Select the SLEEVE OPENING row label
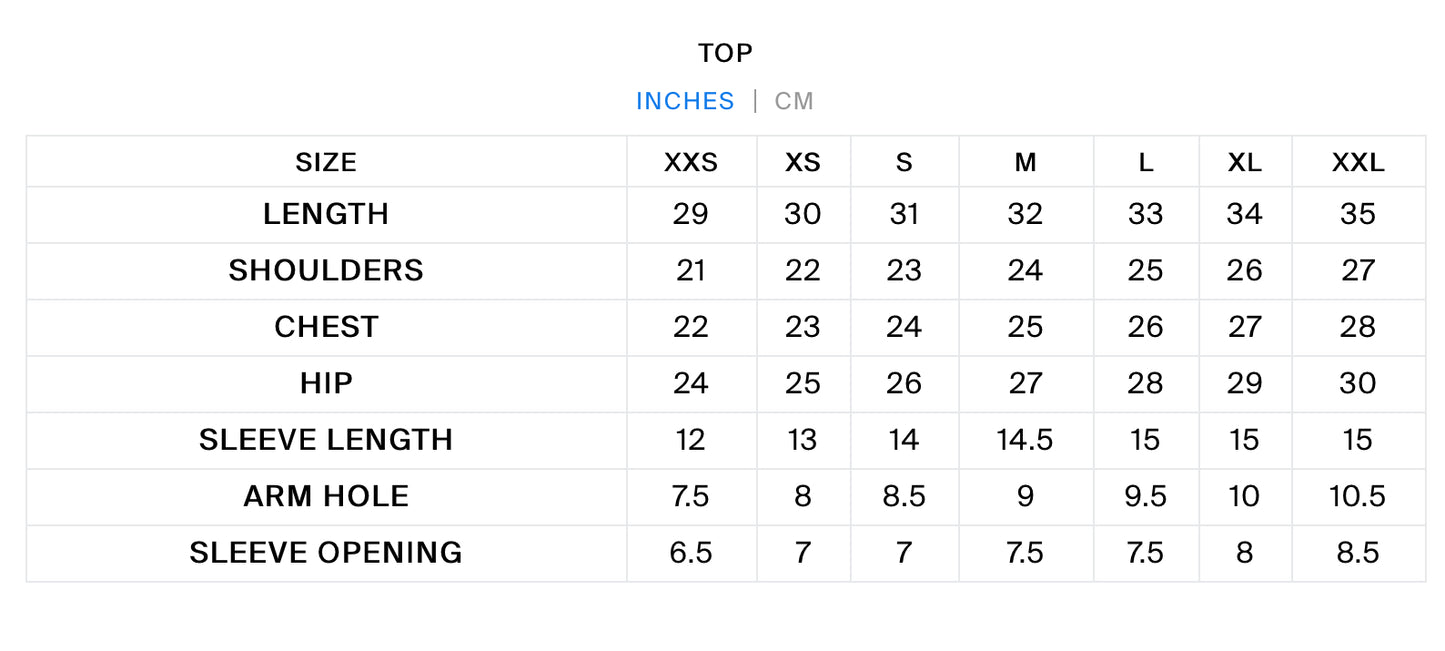 [x=326, y=552]
